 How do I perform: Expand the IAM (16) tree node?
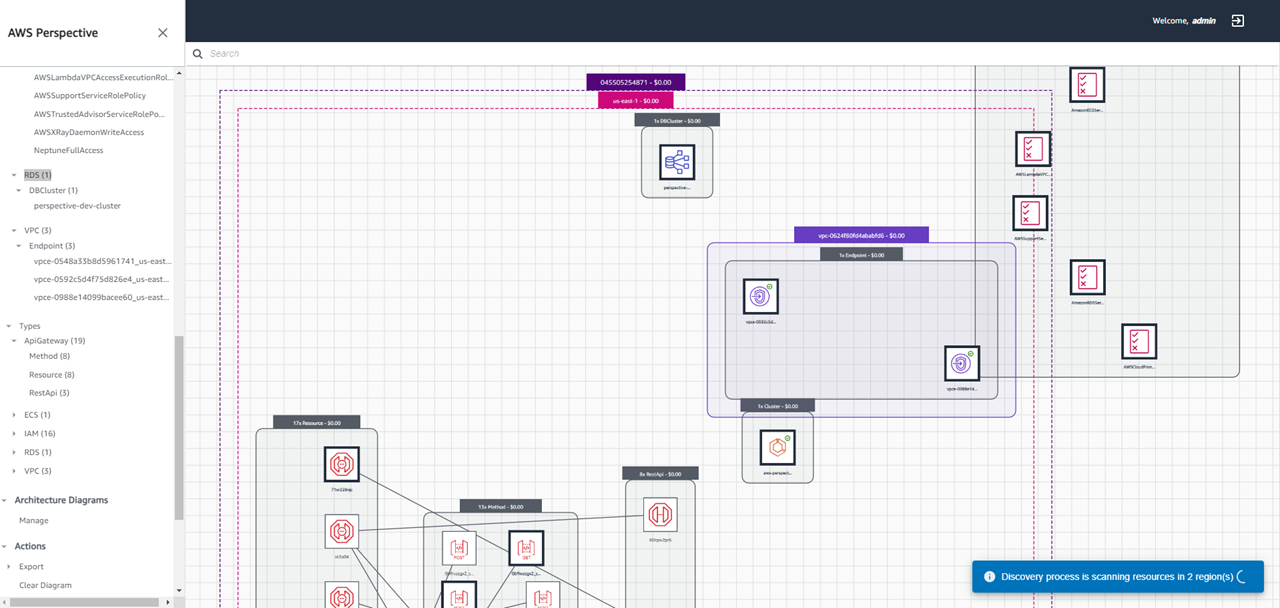[x=13, y=433]
